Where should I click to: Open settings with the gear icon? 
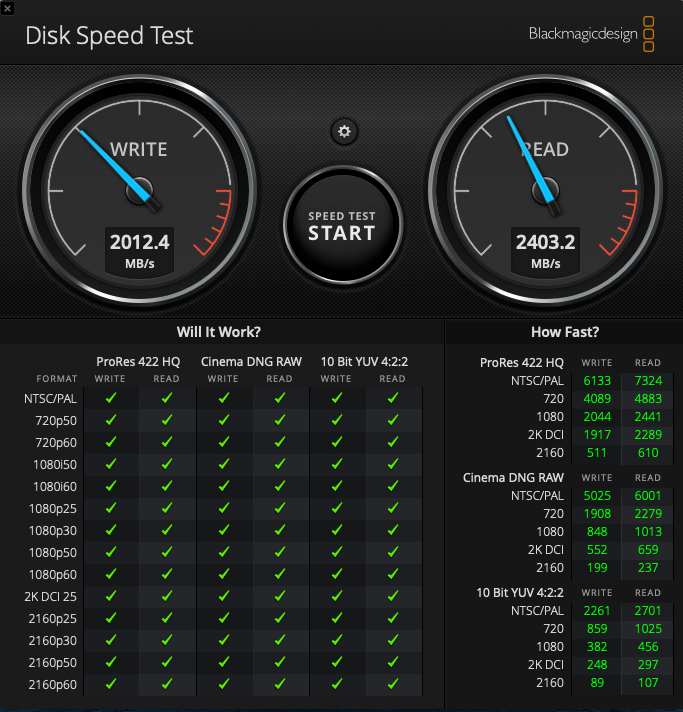click(344, 132)
